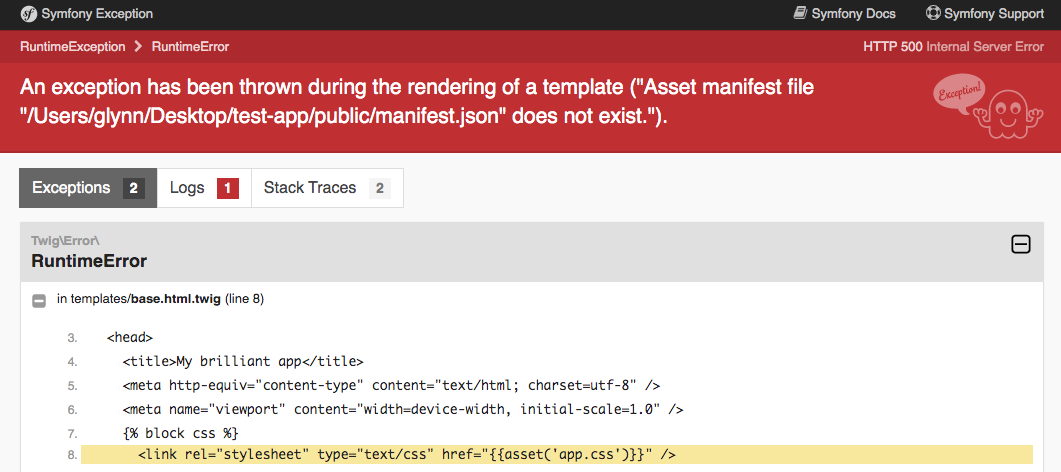
Task: Collapse the RuntimeError exception block
Action: 1020,244
